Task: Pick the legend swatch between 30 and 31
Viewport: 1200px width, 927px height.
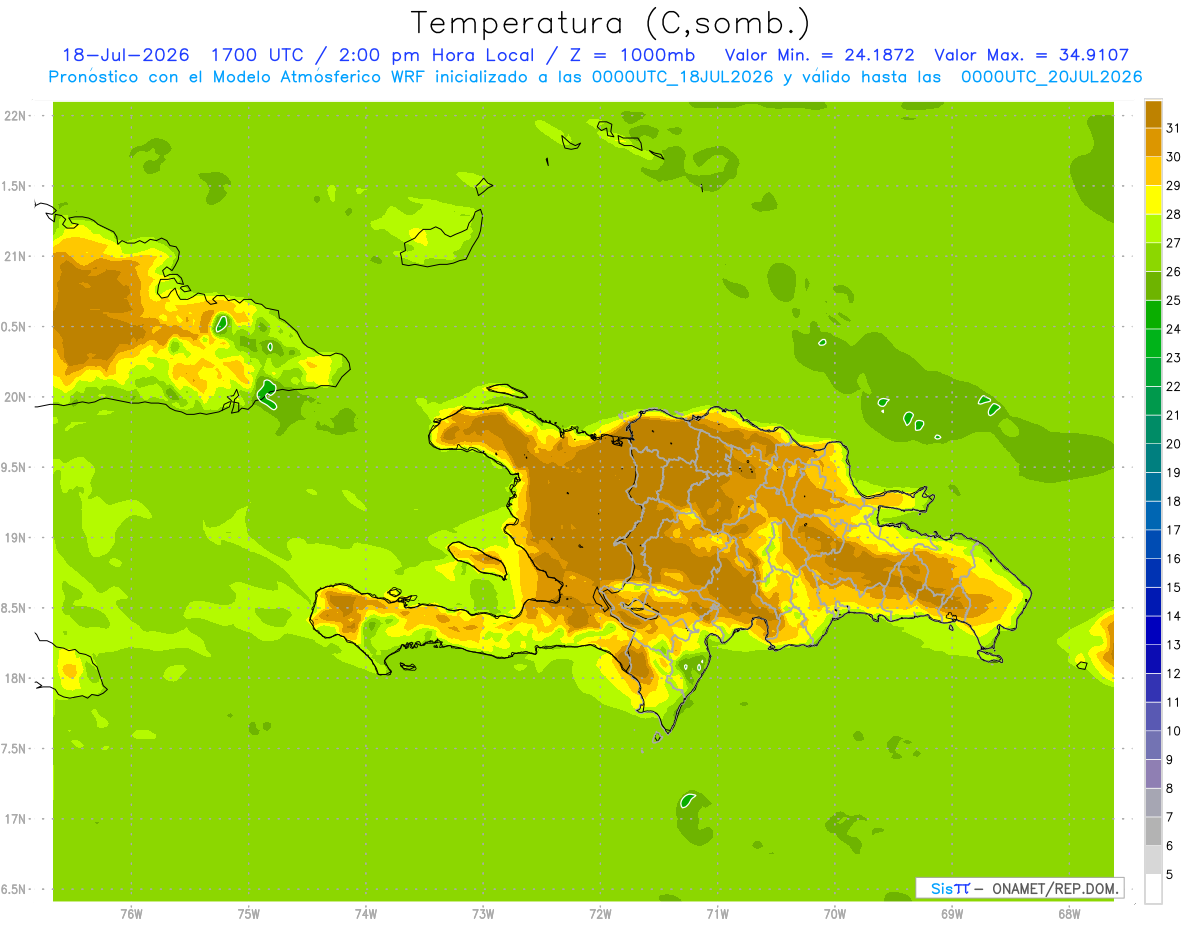Action: [x=1153, y=142]
